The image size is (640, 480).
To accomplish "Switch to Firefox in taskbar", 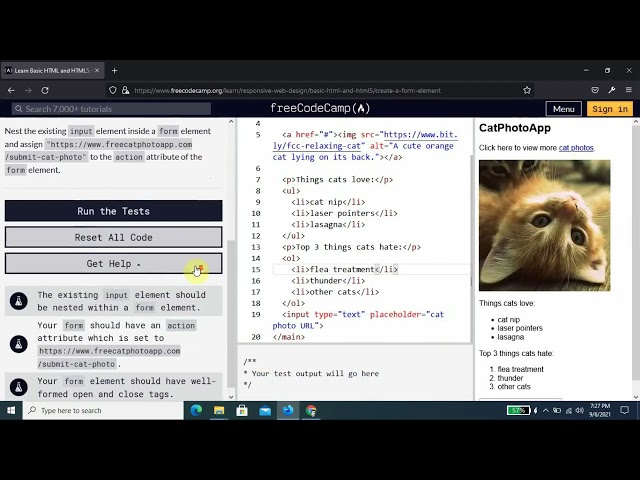I will pos(288,410).
